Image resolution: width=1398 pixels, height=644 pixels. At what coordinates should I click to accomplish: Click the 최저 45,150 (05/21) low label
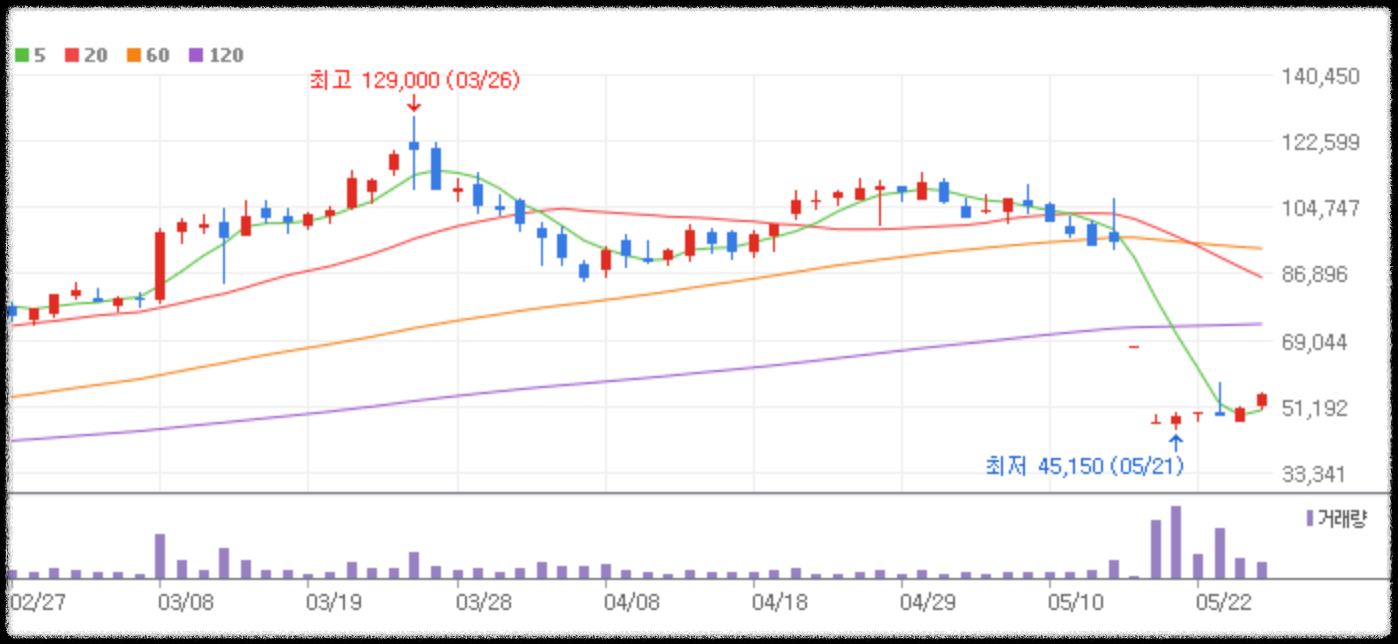tap(1085, 465)
